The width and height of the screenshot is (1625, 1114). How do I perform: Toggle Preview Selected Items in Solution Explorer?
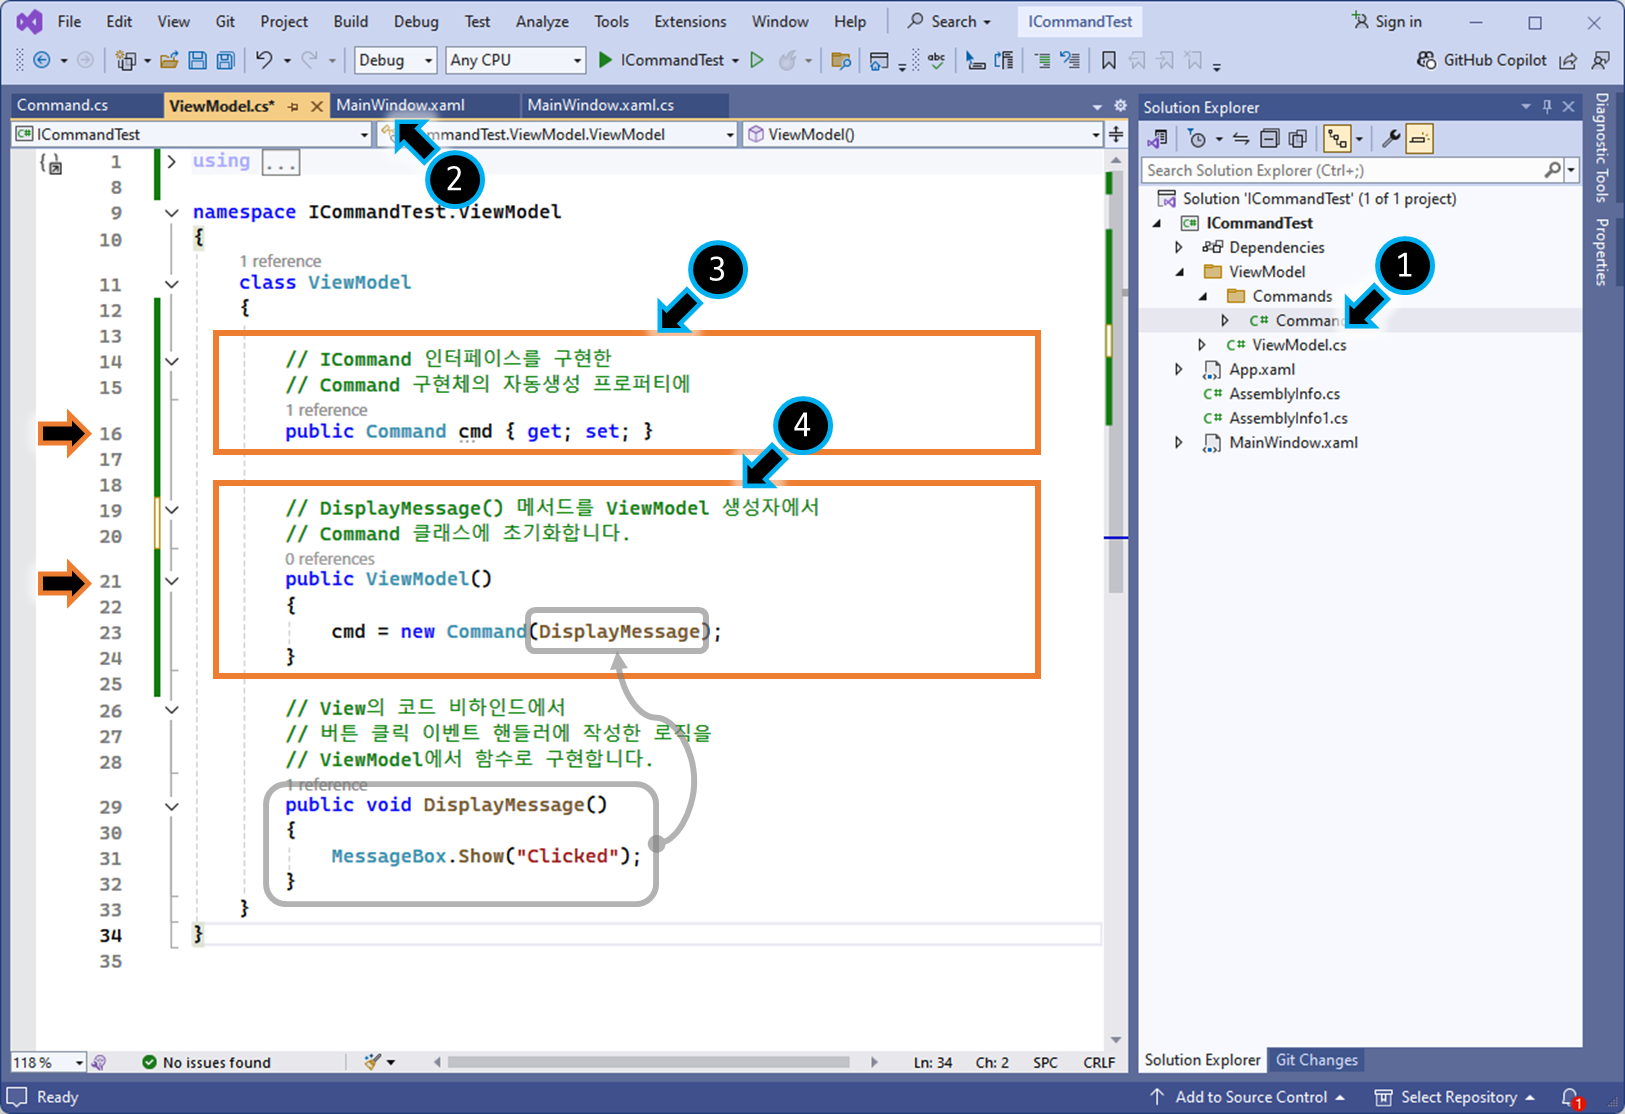[1419, 139]
